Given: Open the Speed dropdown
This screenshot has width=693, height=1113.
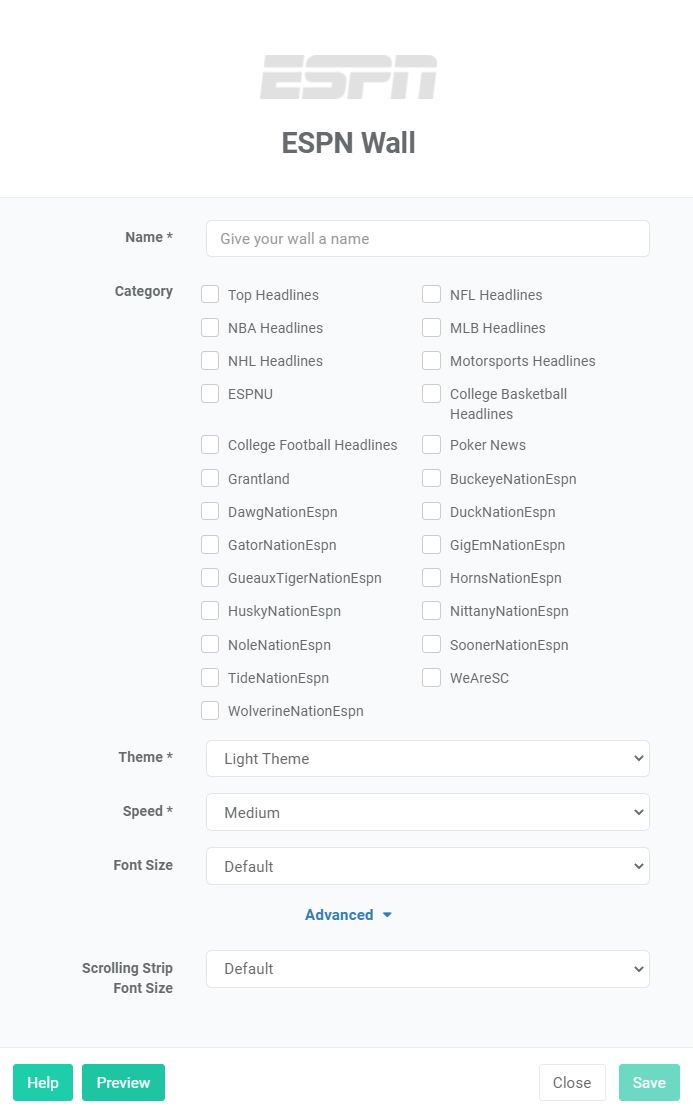Looking at the screenshot, I should tap(427, 812).
